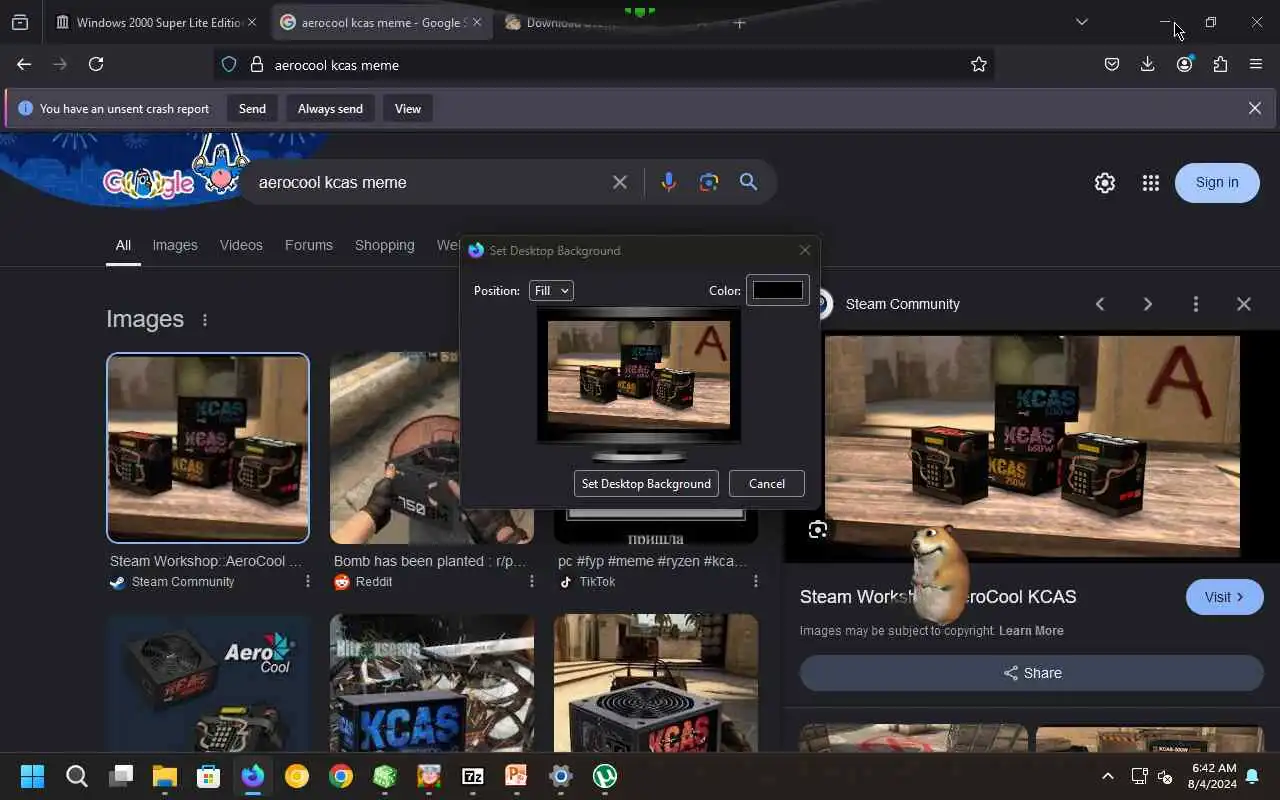The image size is (1280, 800).
Task: Switch to Forums search tab
Action: point(308,245)
